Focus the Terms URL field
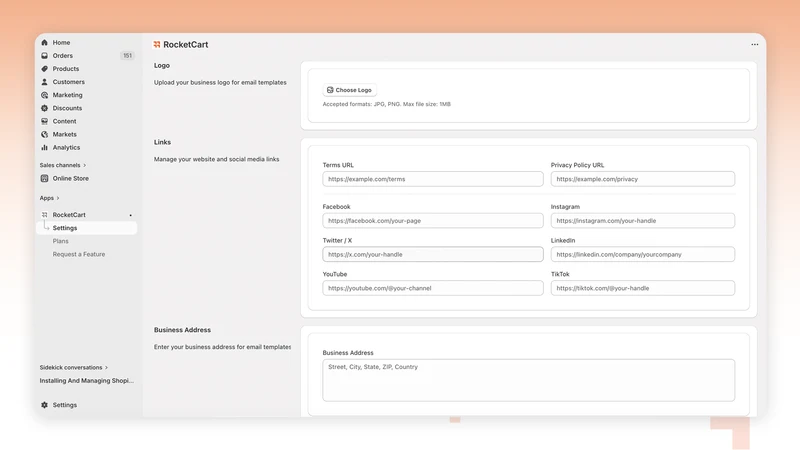 coord(433,179)
